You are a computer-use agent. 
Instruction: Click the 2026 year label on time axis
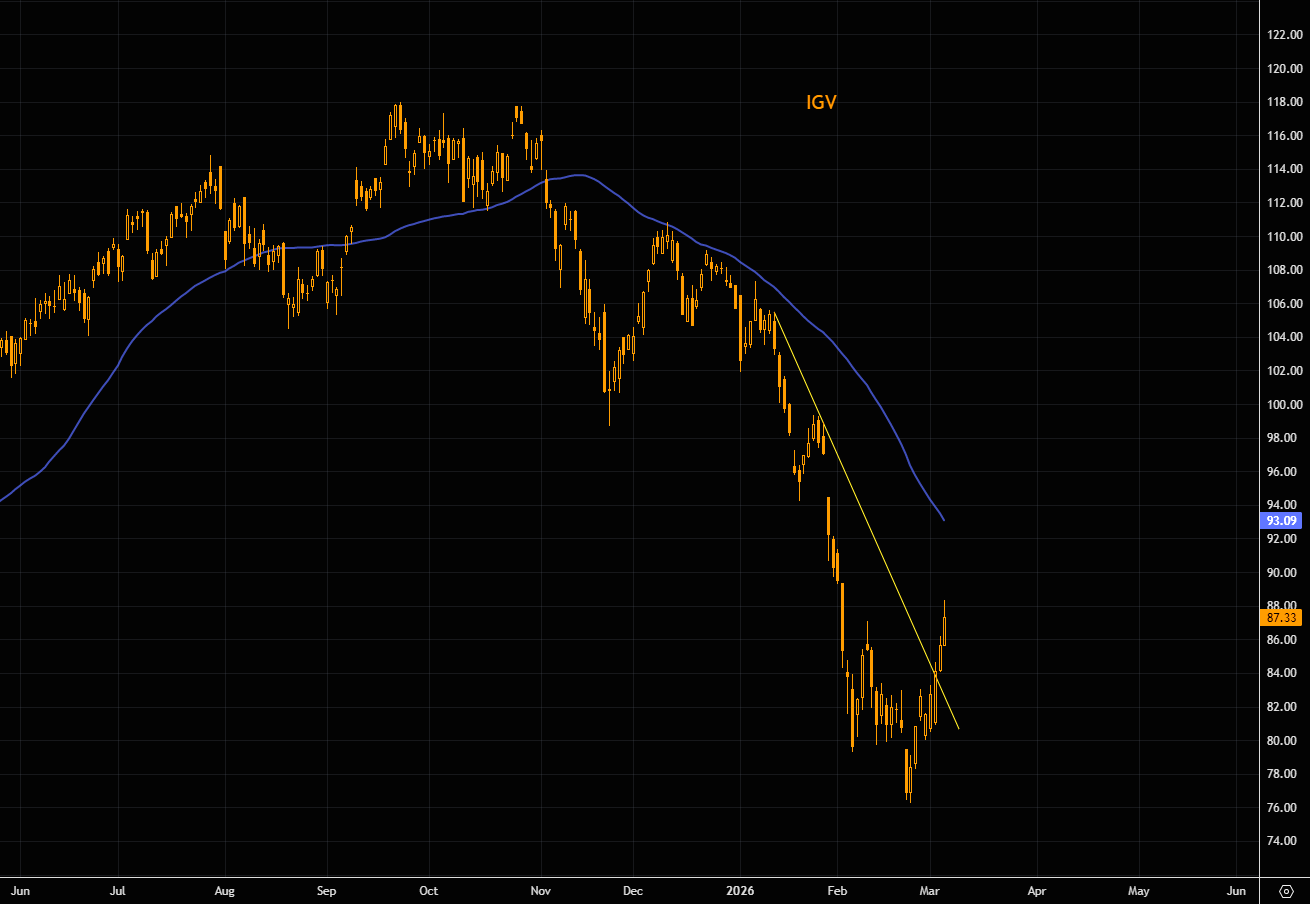point(741,889)
